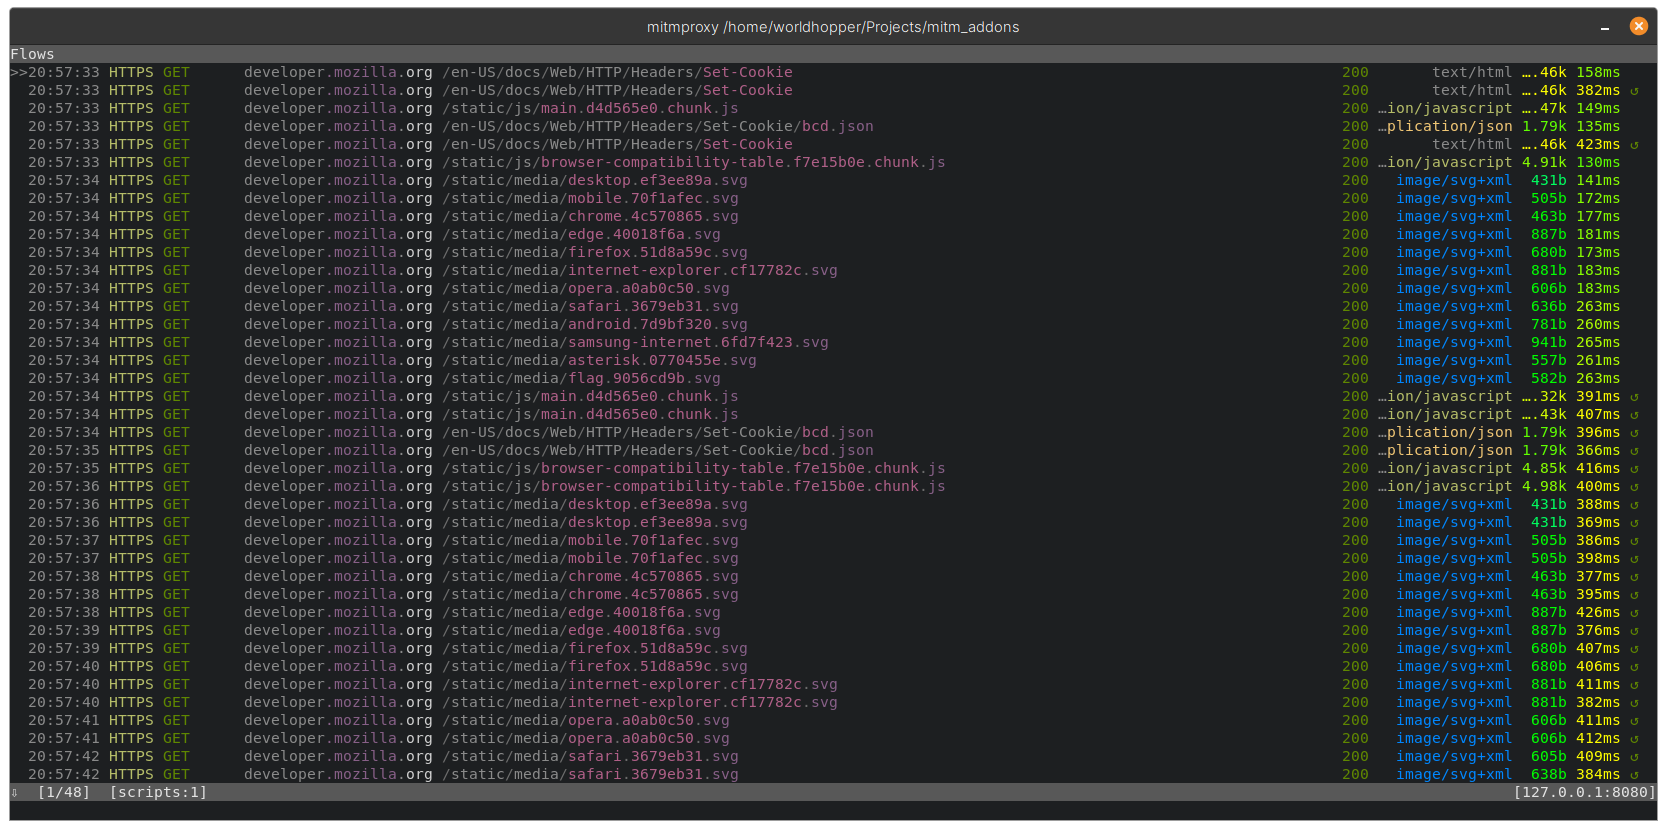Click the replay icon on the 416ms flow
This screenshot has width=1667, height=830.
click(x=1634, y=469)
